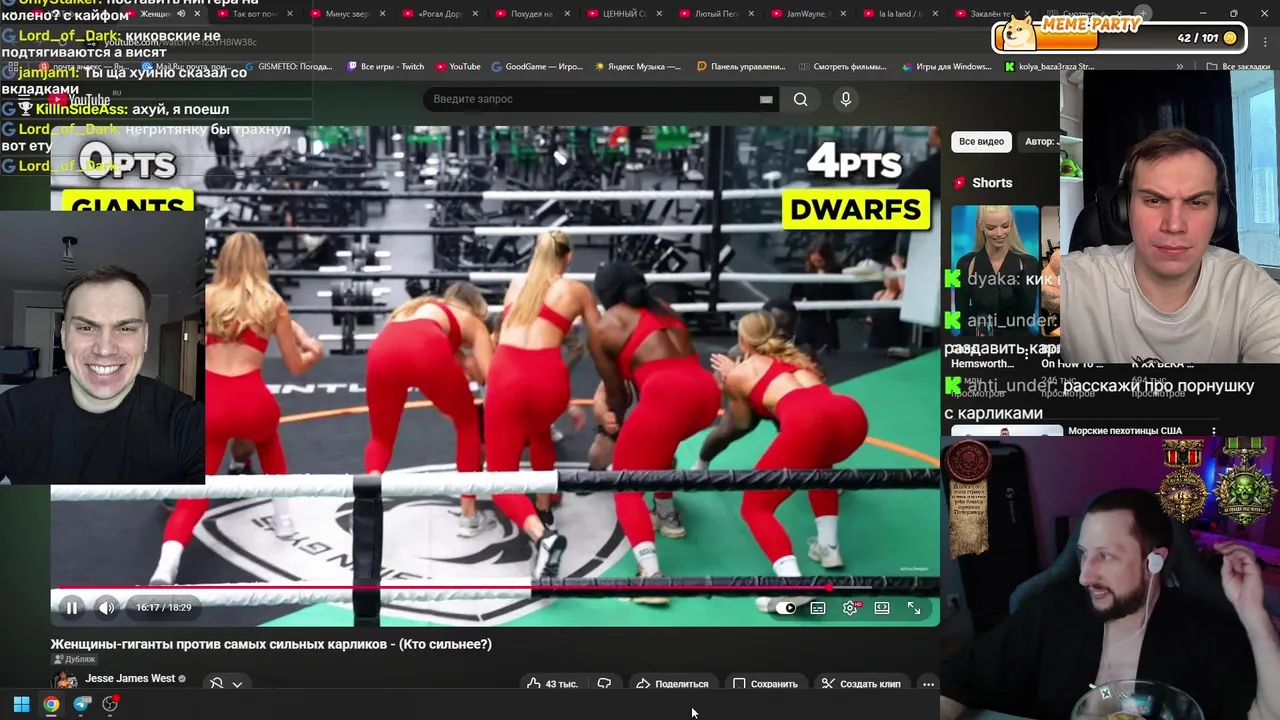Open the 'Все игры - Twitch' bookmark
Screen dimensions: 1280x720
pyautogui.click(x=386, y=67)
